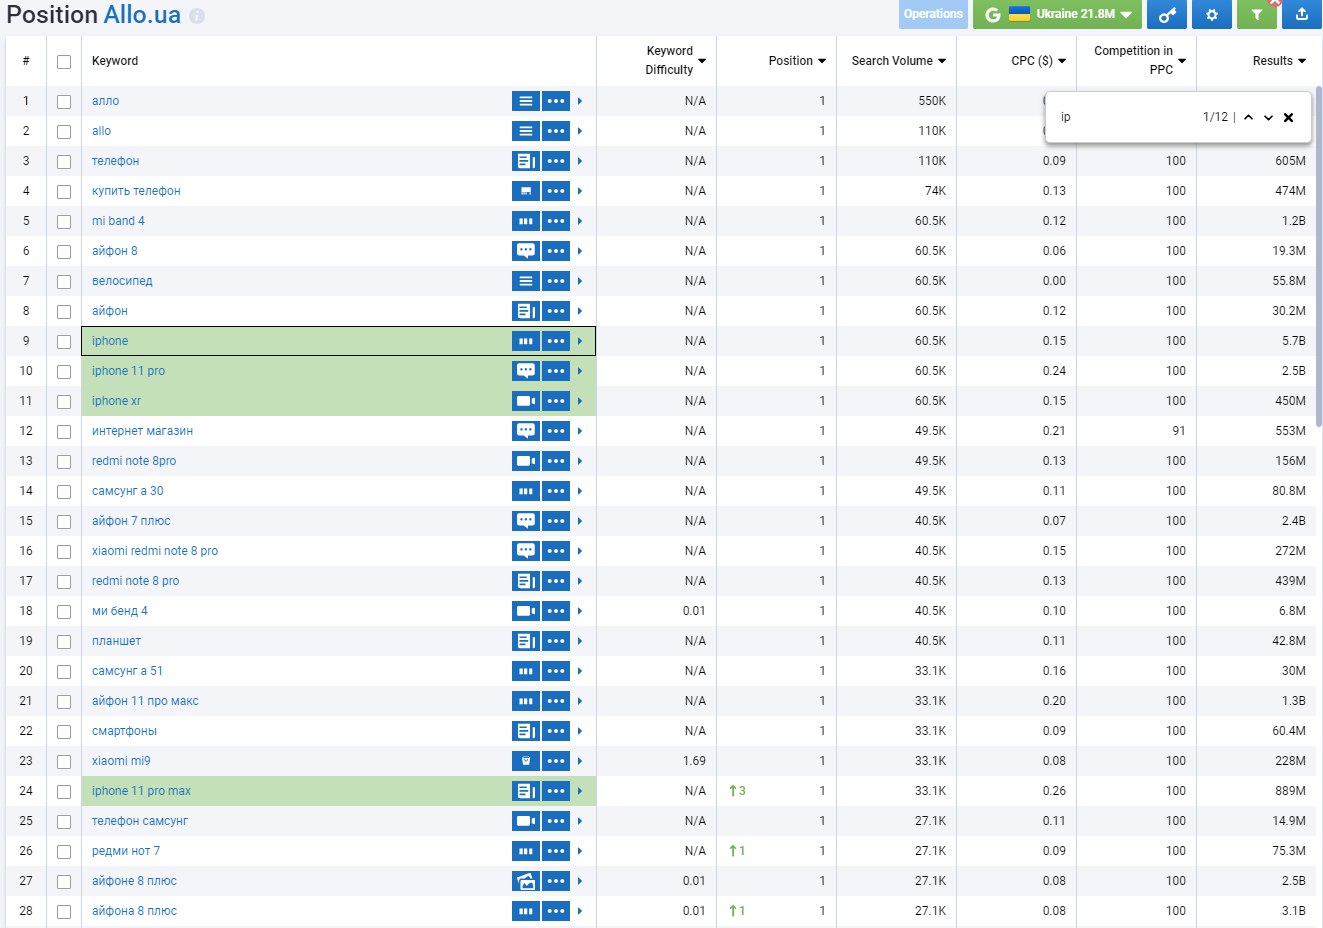Check the box for 'айфона 8 плюс' row
The image size is (1323, 928).
[x=64, y=912]
